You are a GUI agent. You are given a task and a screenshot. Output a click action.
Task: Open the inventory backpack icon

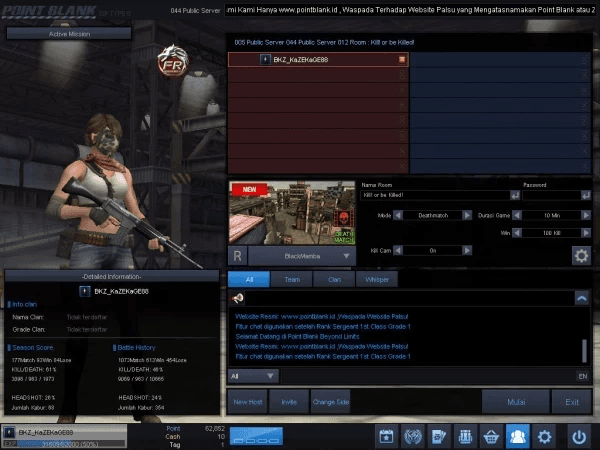465,436
